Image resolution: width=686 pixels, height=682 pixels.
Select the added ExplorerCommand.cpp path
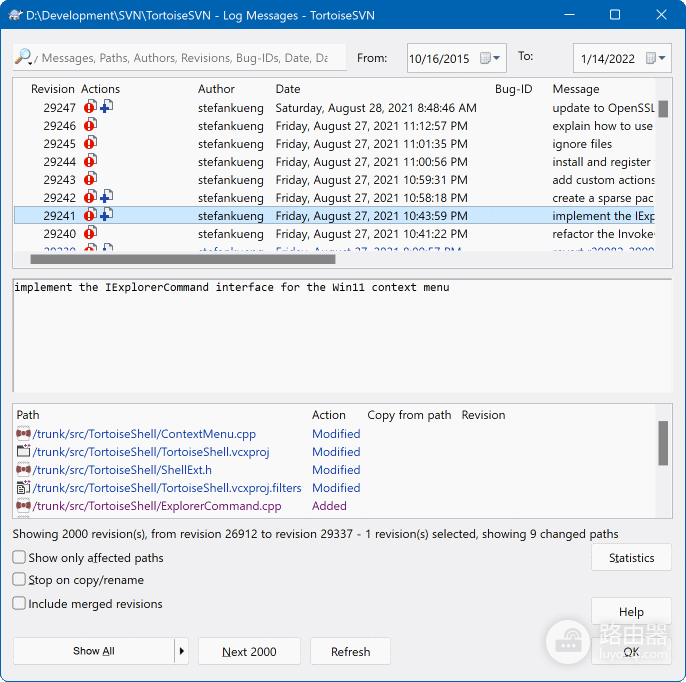point(157,505)
